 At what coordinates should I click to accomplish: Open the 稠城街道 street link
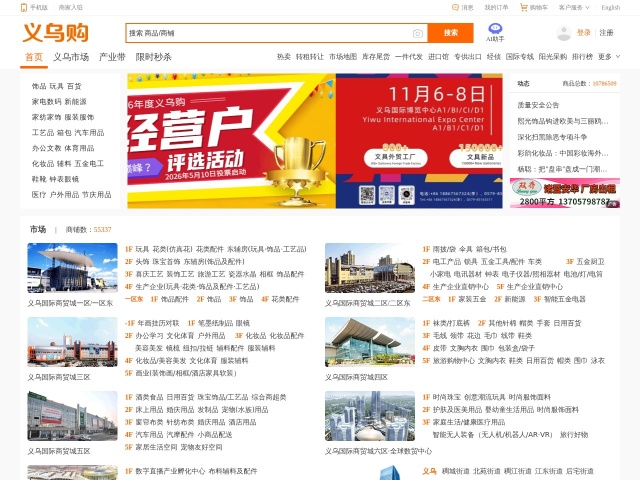456,471
